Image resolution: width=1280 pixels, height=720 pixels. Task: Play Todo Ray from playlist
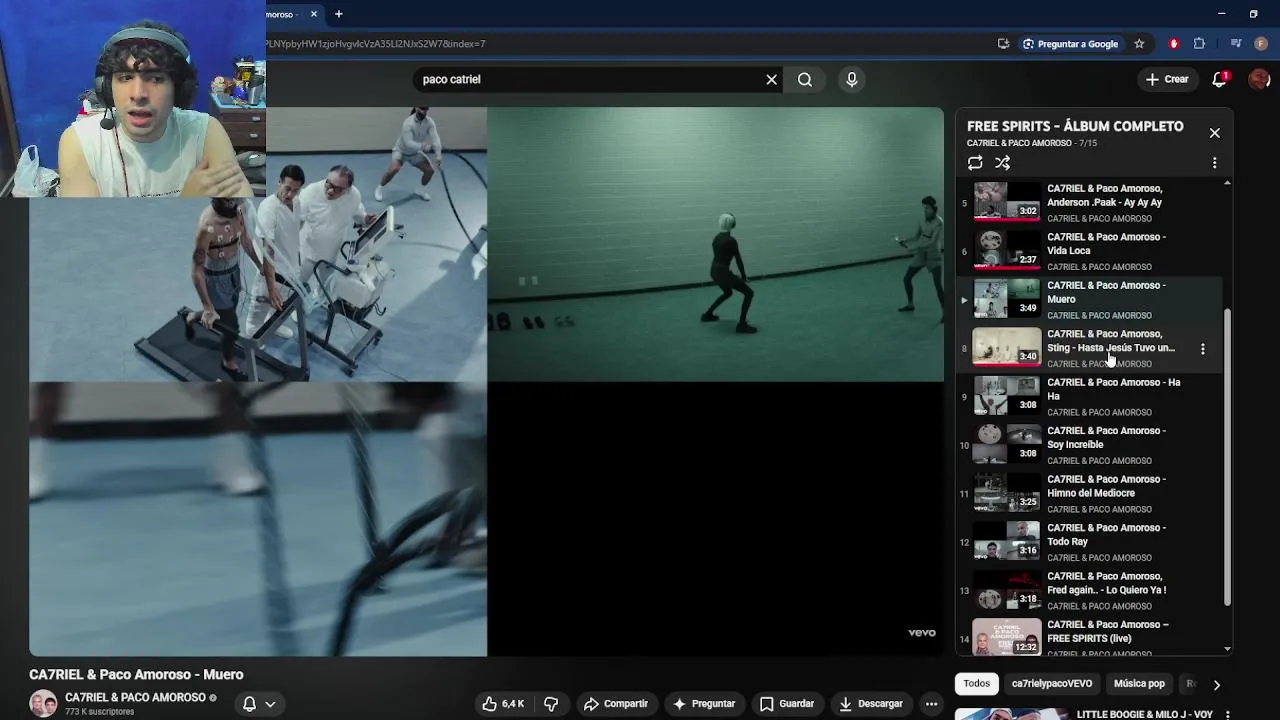point(1090,541)
